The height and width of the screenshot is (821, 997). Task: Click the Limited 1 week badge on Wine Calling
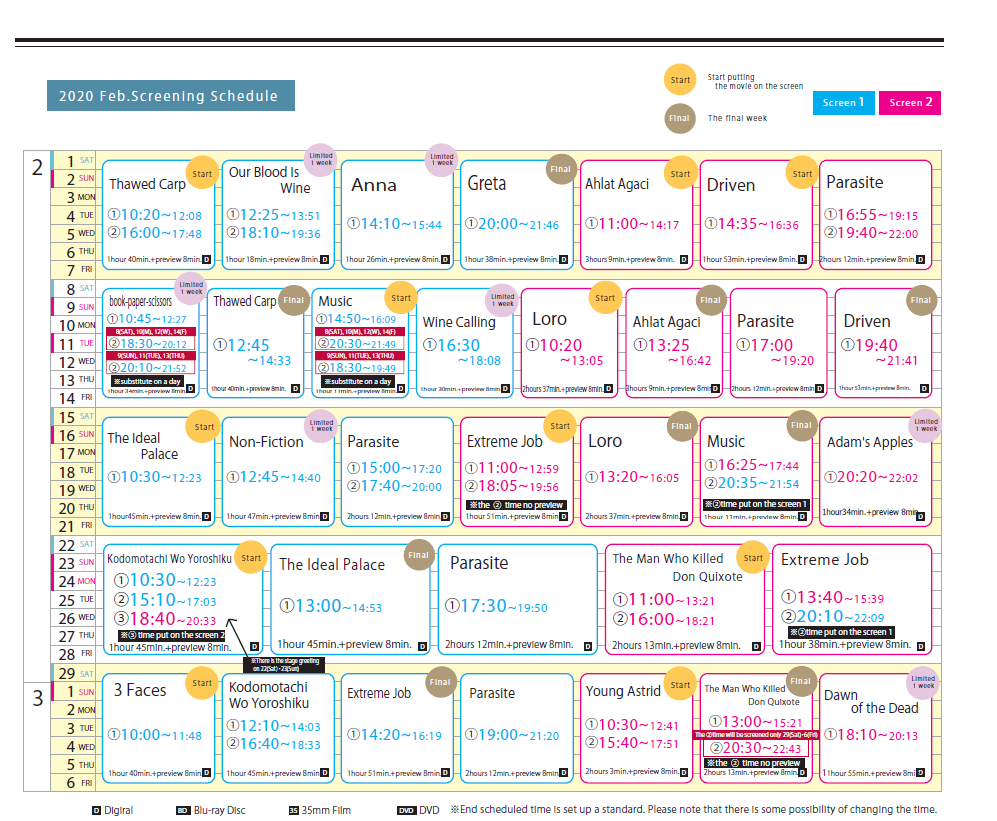(x=502, y=300)
